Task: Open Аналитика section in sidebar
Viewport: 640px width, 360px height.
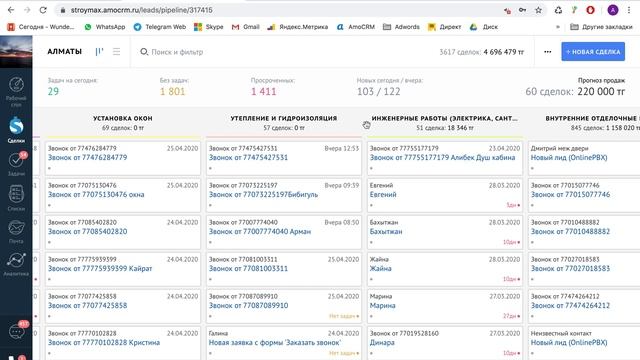Action: coord(16,264)
